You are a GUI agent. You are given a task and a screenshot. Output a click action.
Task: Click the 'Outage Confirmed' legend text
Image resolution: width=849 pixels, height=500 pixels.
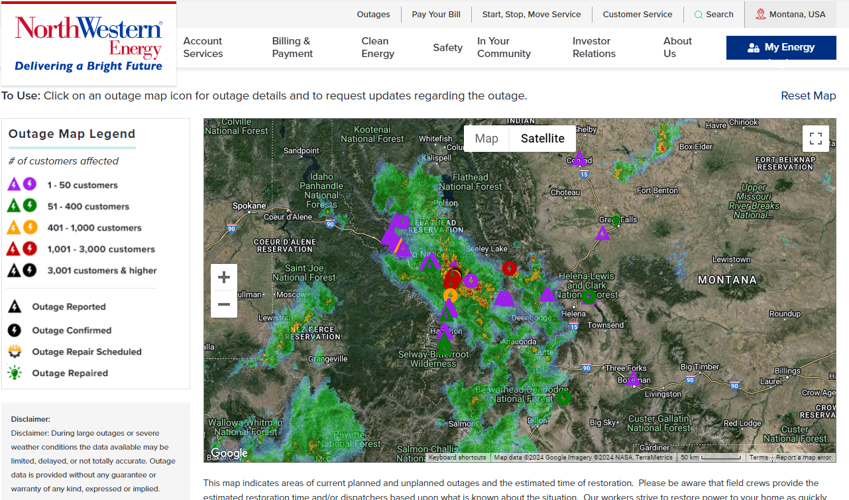(x=71, y=330)
